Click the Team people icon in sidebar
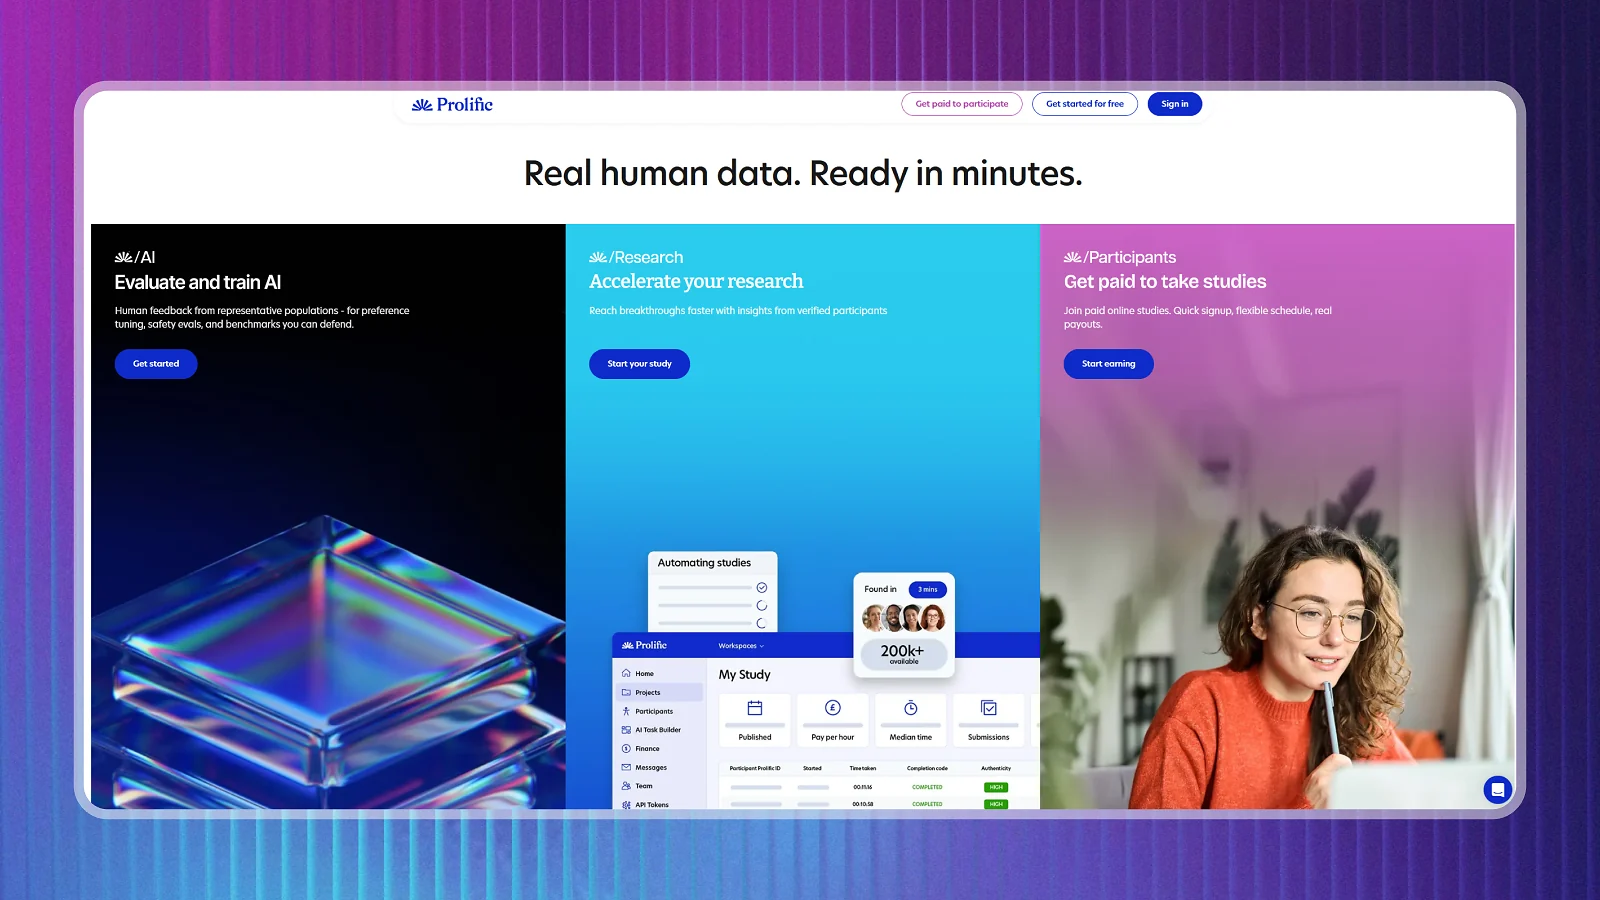 point(626,786)
